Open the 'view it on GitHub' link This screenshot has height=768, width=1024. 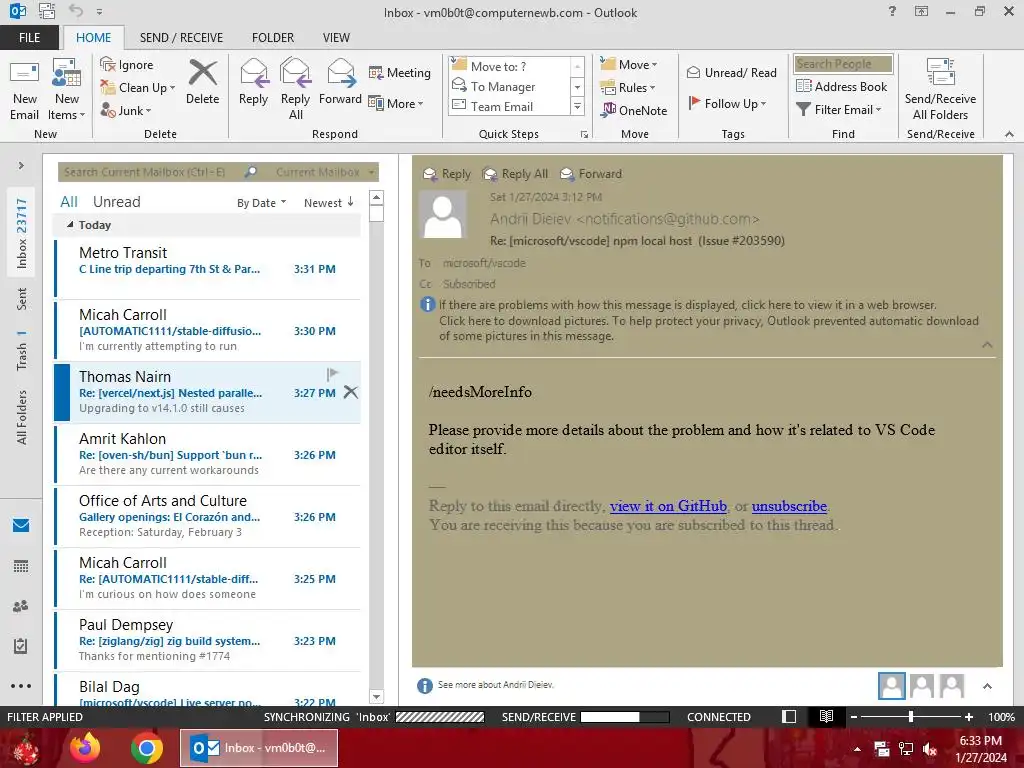click(668, 506)
